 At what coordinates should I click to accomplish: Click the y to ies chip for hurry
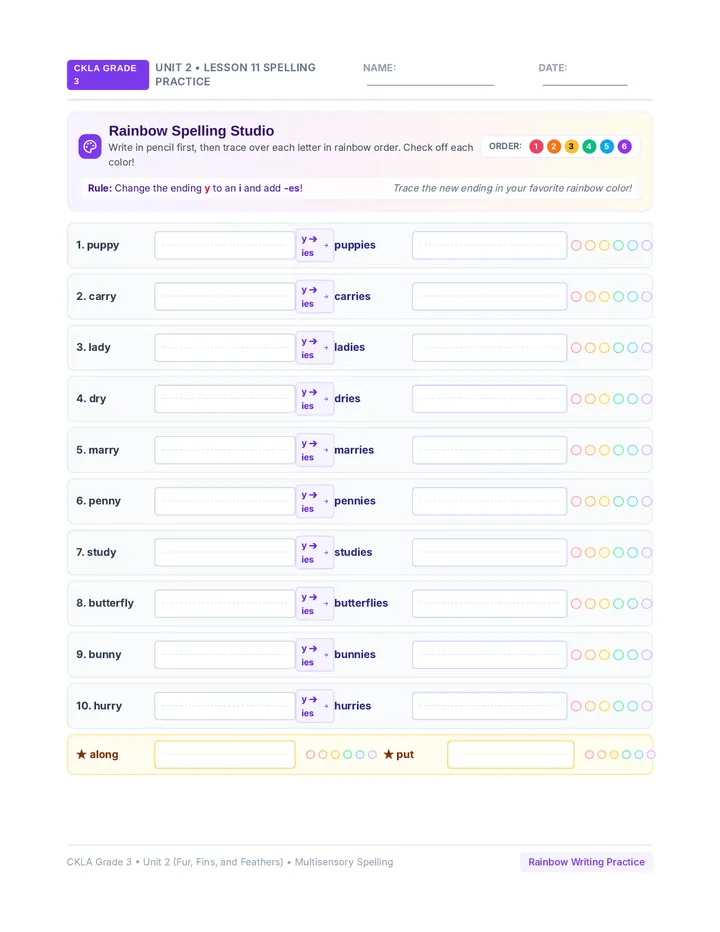(315, 706)
